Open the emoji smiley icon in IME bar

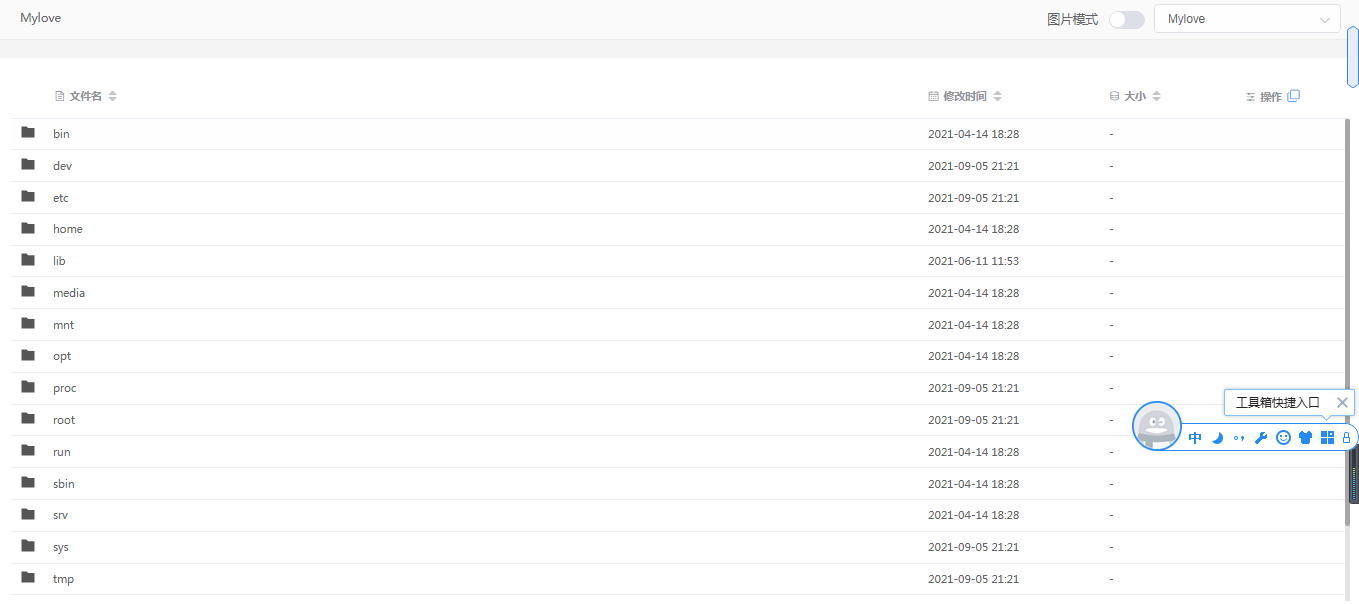(x=1283, y=438)
